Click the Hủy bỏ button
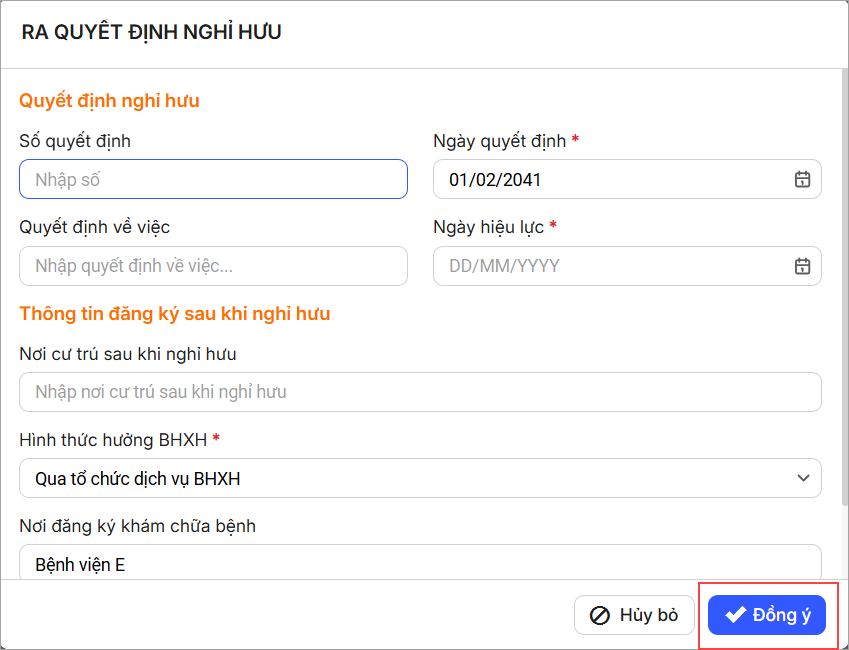The image size is (849, 650). click(634, 615)
